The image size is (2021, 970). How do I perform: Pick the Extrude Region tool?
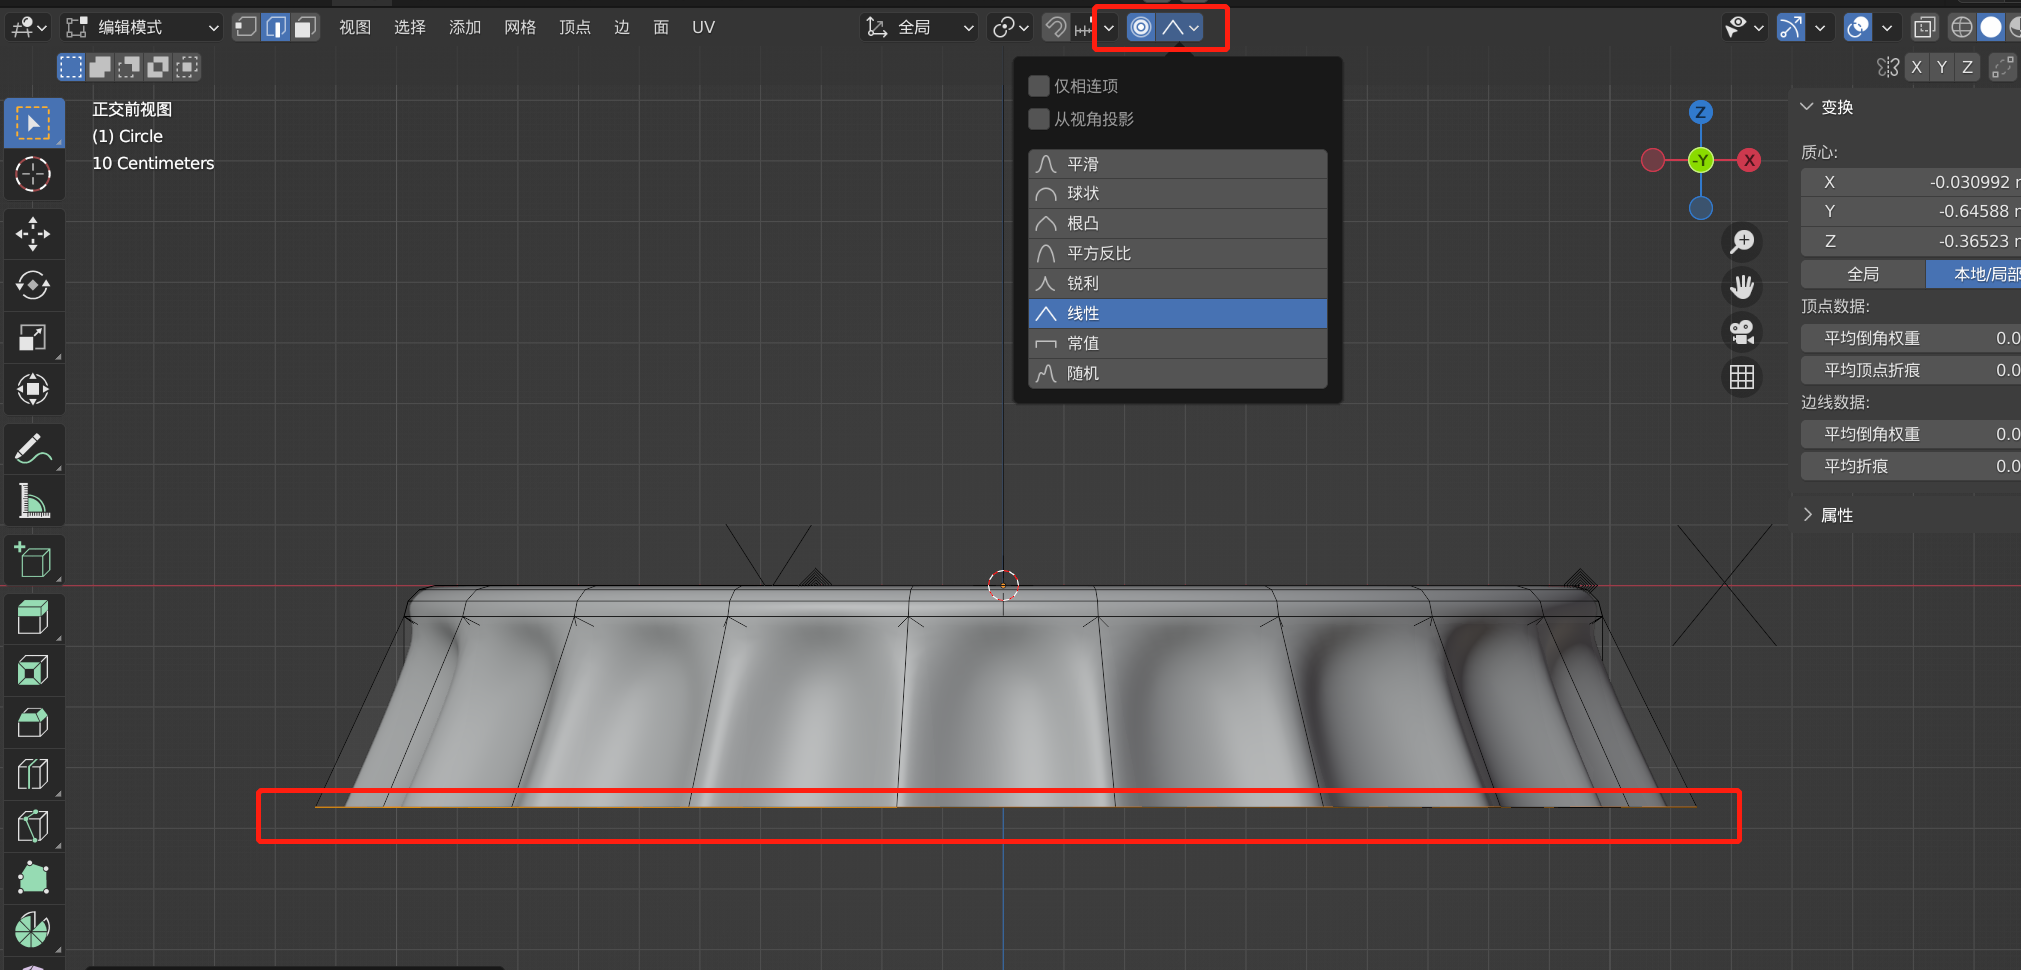click(x=34, y=619)
